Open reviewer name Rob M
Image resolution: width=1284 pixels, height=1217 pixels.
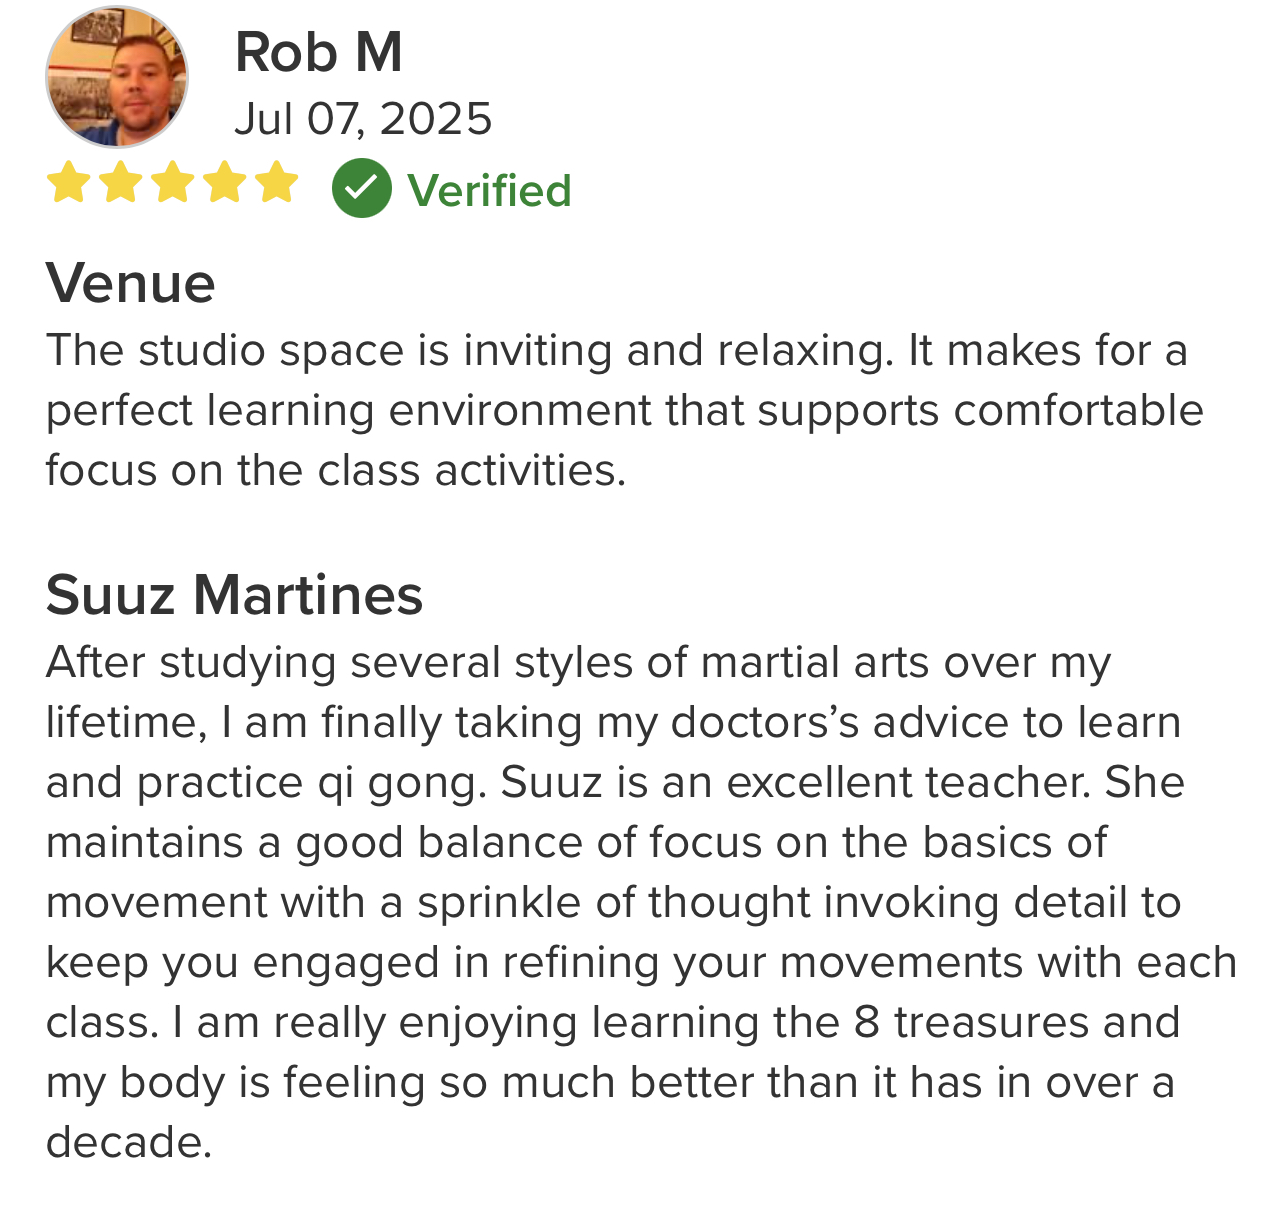[318, 52]
